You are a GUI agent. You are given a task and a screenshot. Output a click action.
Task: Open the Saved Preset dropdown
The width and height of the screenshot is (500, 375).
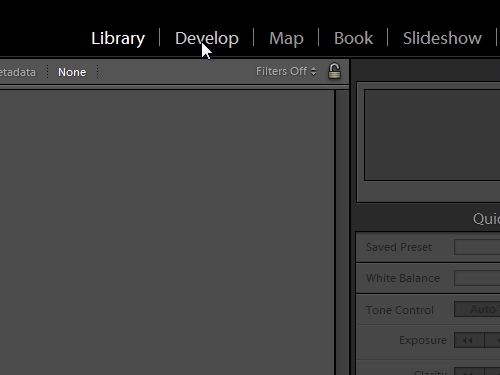pos(477,247)
